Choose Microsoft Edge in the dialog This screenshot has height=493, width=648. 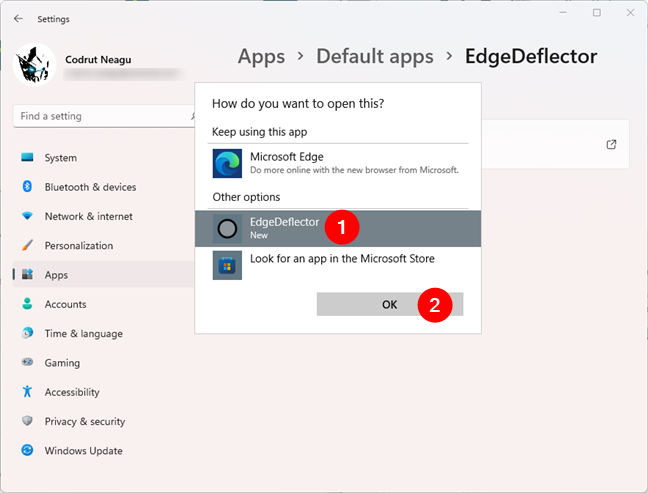point(338,164)
